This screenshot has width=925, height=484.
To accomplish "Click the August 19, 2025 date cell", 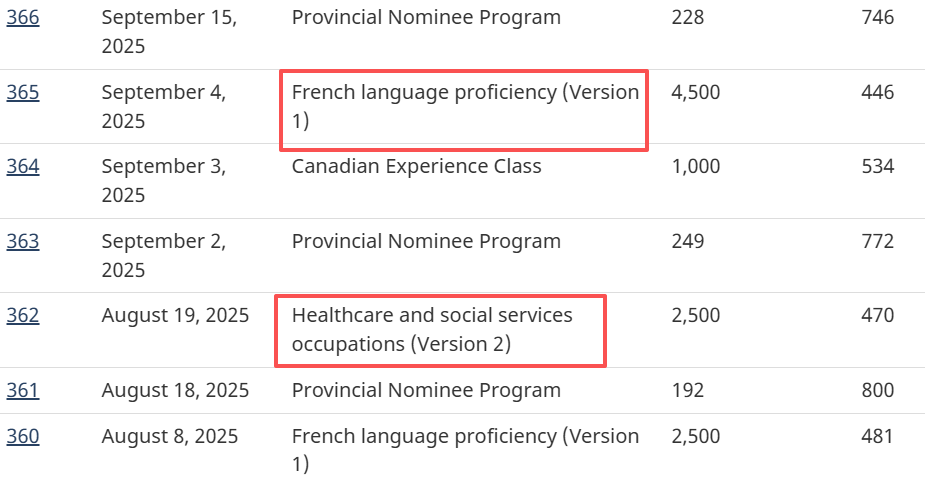I will pos(175,316).
